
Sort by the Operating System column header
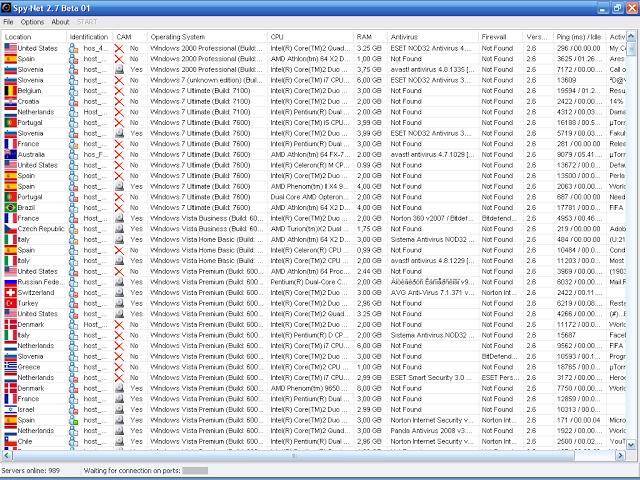tap(207, 37)
